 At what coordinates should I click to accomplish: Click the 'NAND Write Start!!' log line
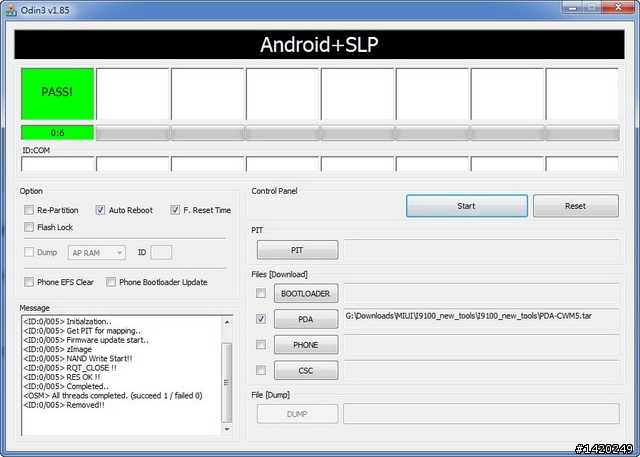coord(78,359)
